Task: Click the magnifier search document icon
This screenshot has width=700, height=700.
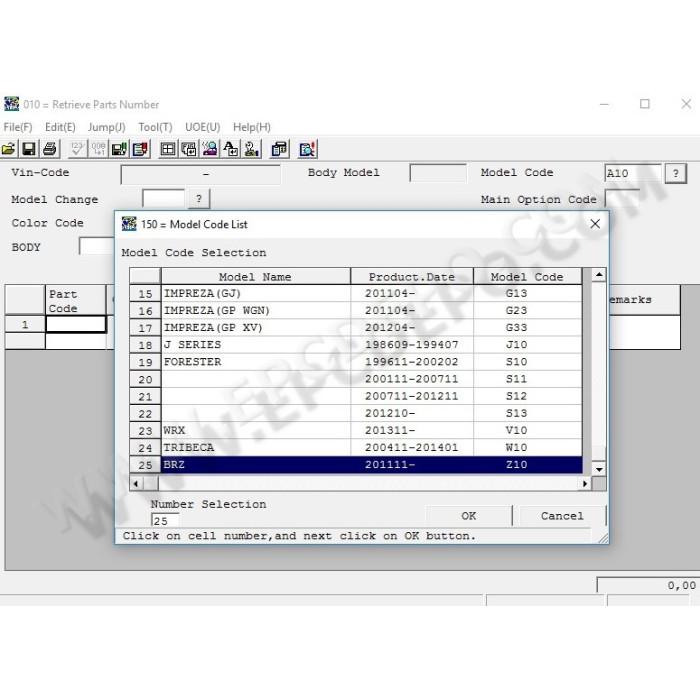Action: point(308,149)
